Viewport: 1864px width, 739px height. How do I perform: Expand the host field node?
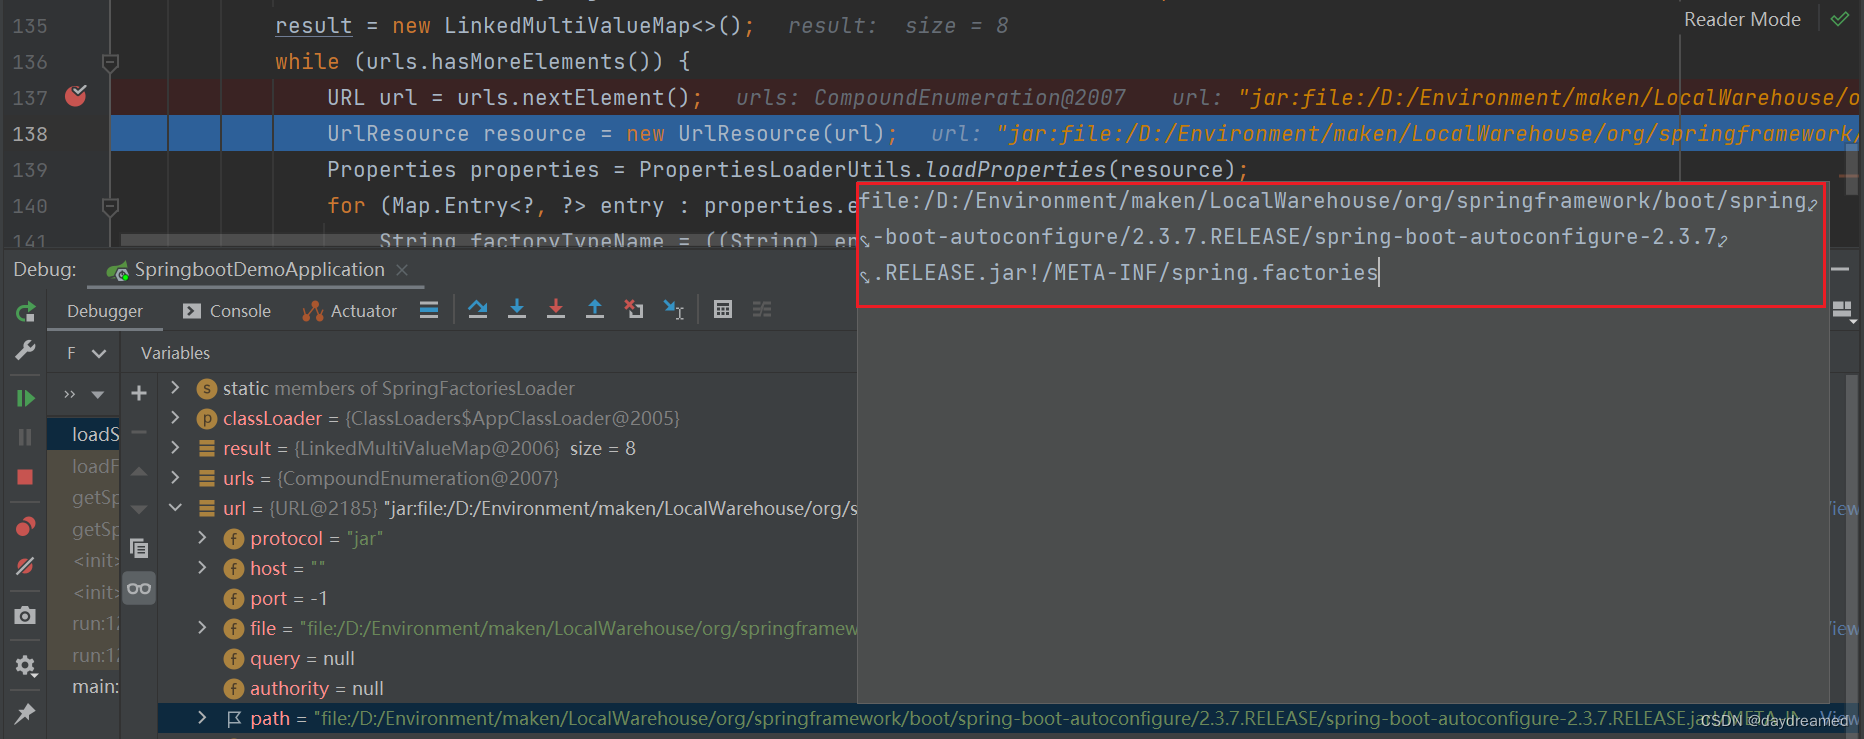click(x=202, y=568)
